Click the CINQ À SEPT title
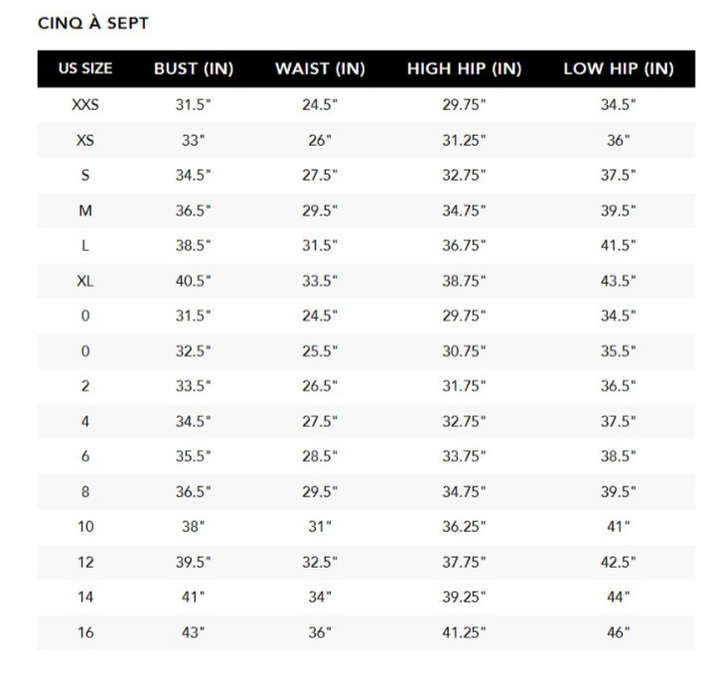Screen dimensions: 720x673 (93, 23)
